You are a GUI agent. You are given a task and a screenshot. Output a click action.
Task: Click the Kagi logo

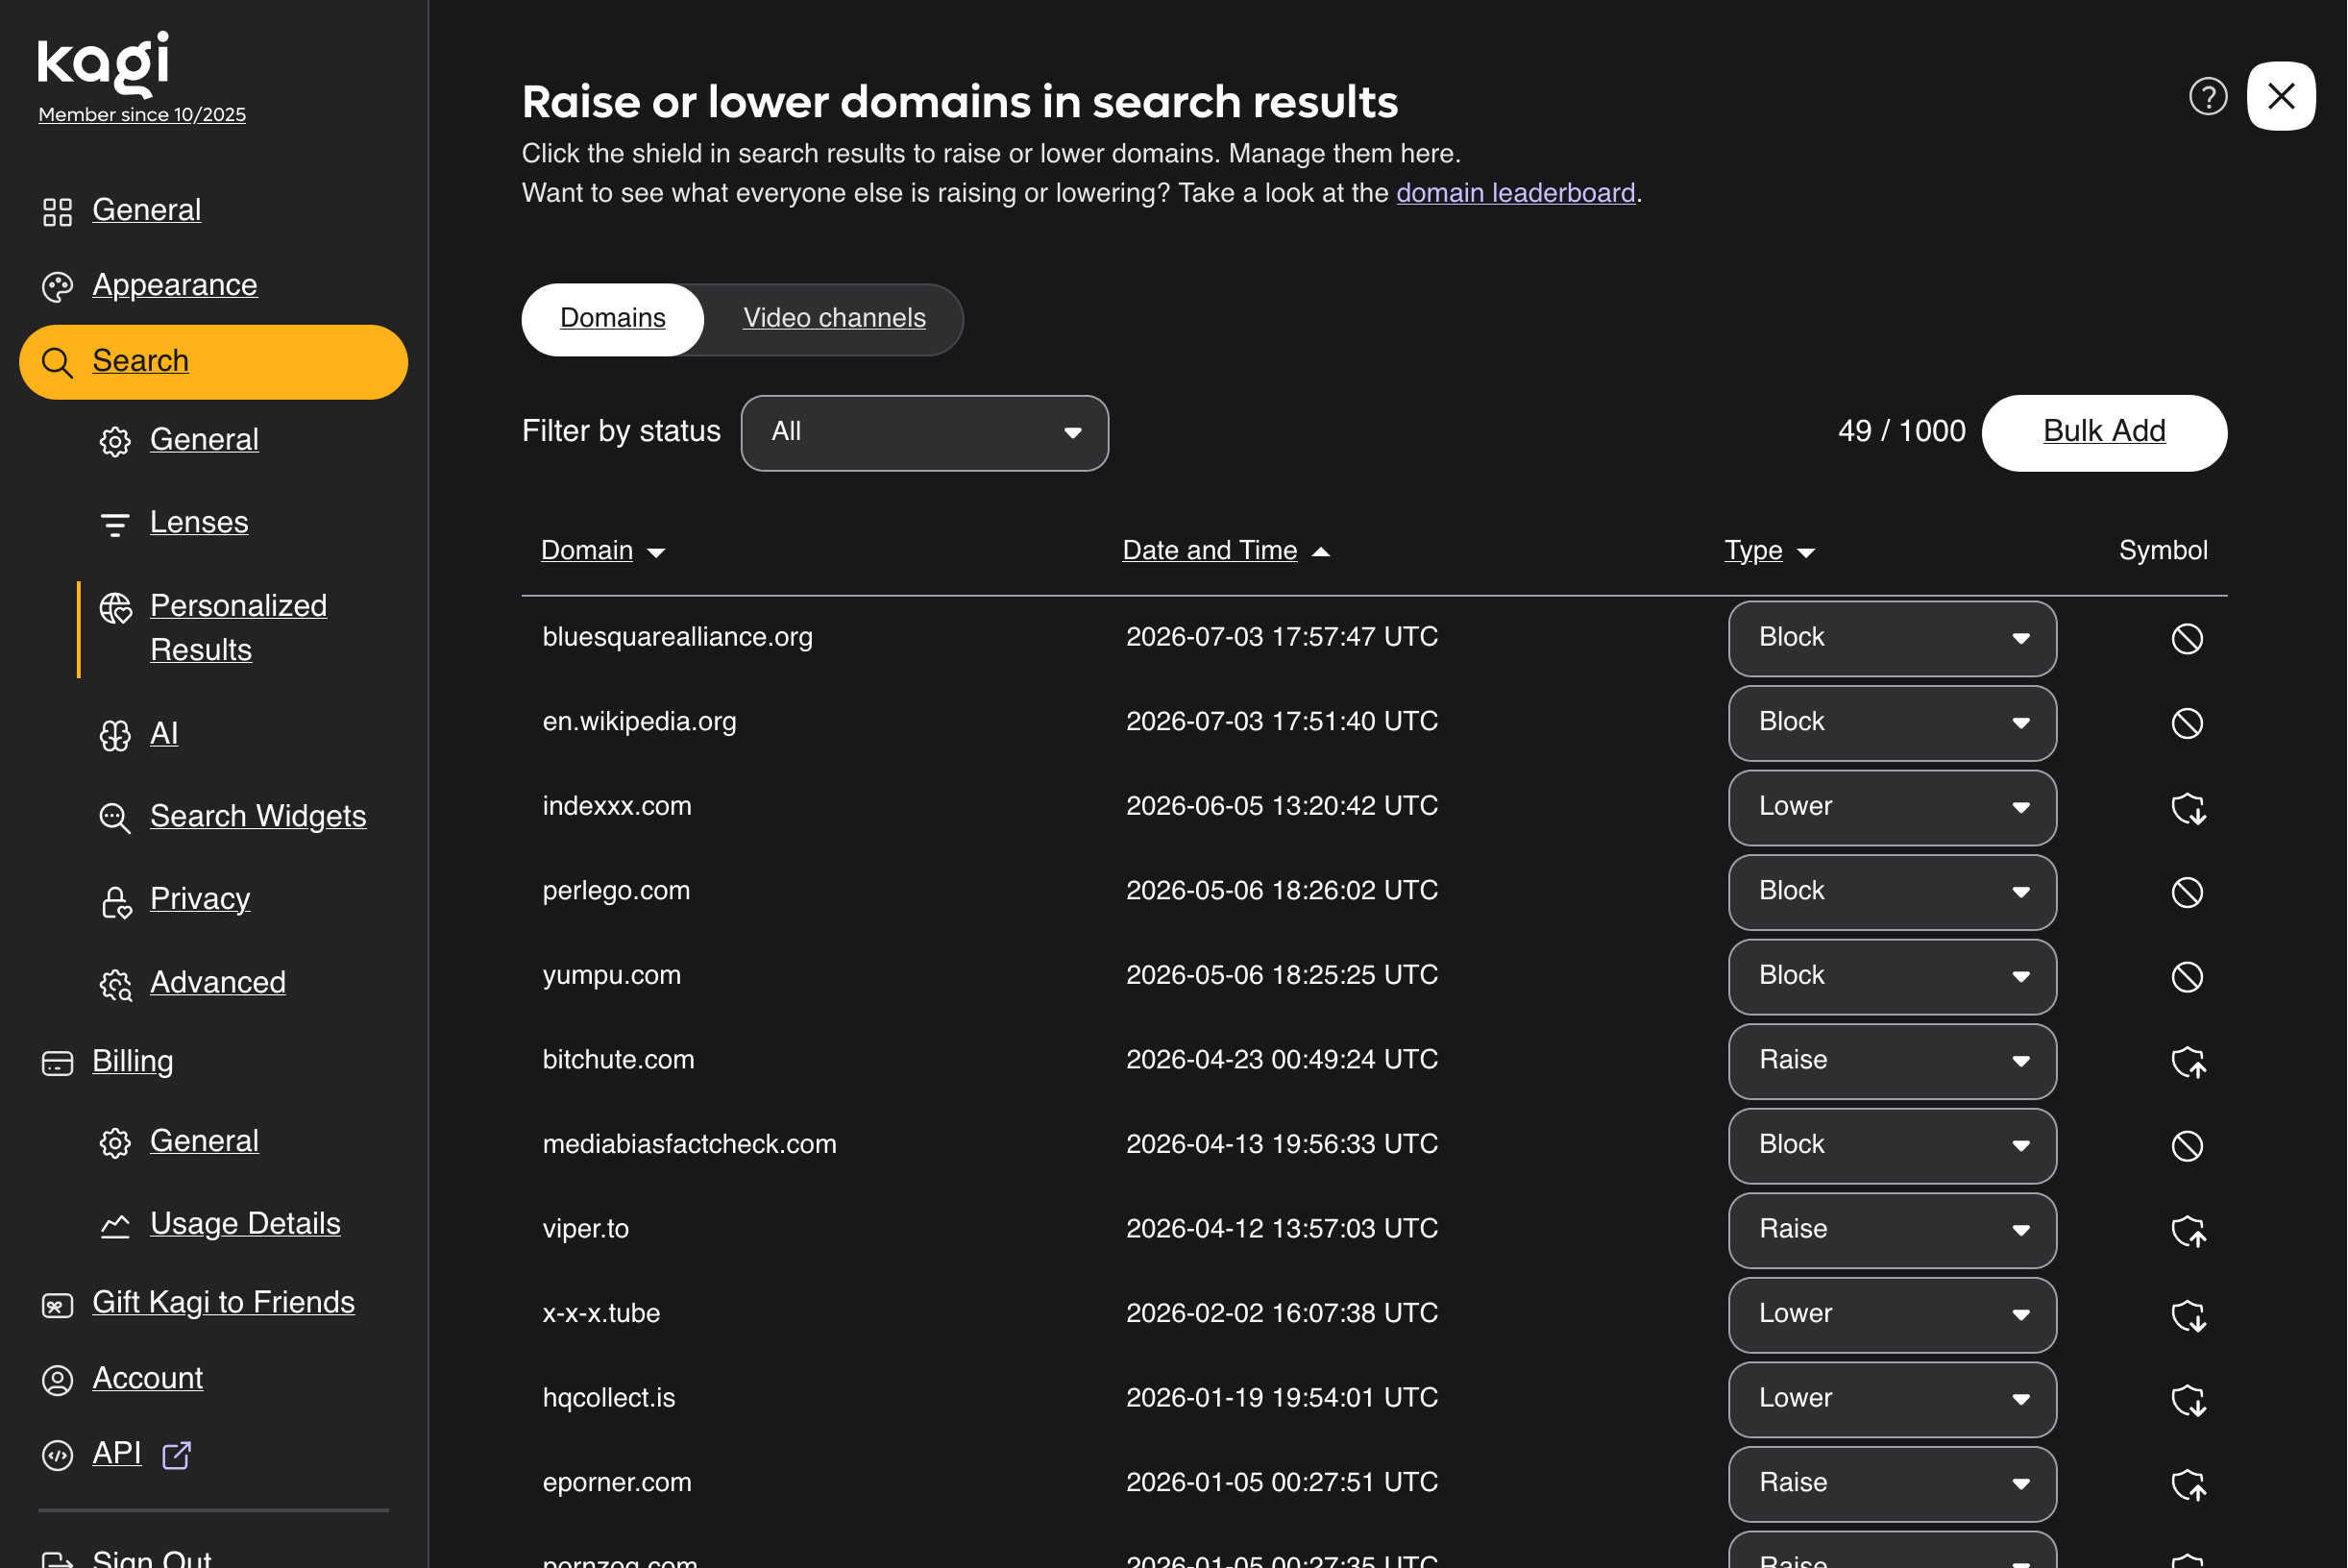pos(103,64)
